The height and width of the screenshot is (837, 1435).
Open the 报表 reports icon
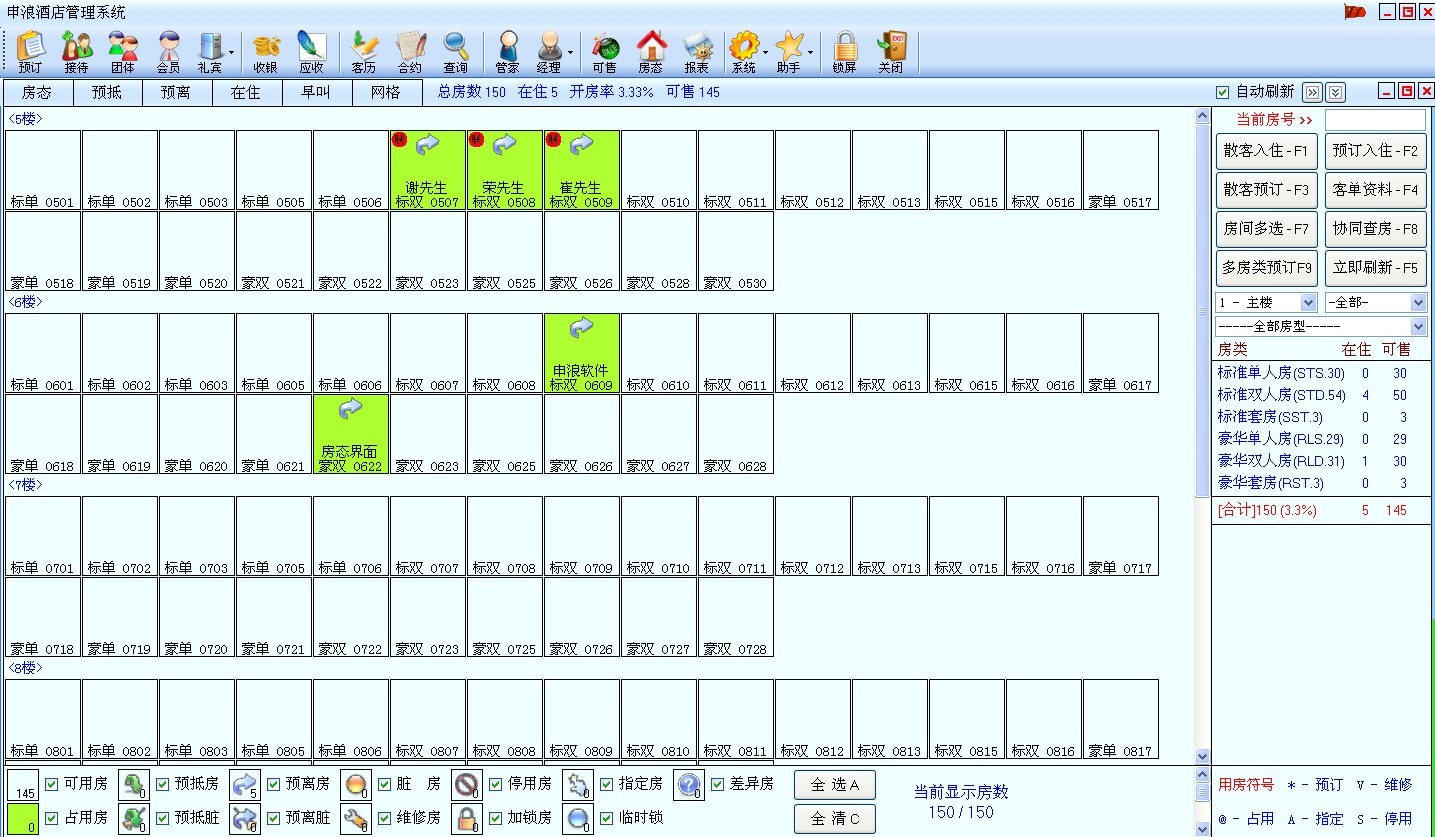click(x=696, y=52)
